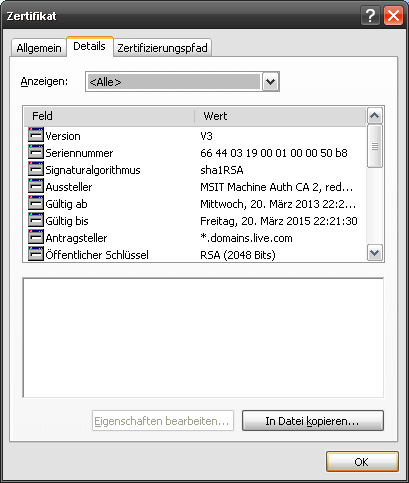409x483 pixels.
Task: Select the Antragsteller row label
Action: (76, 238)
